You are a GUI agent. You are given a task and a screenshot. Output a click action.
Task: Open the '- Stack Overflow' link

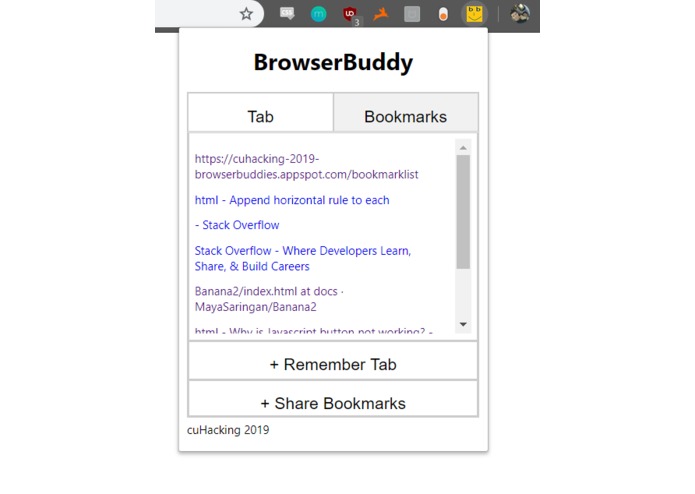pos(237,225)
